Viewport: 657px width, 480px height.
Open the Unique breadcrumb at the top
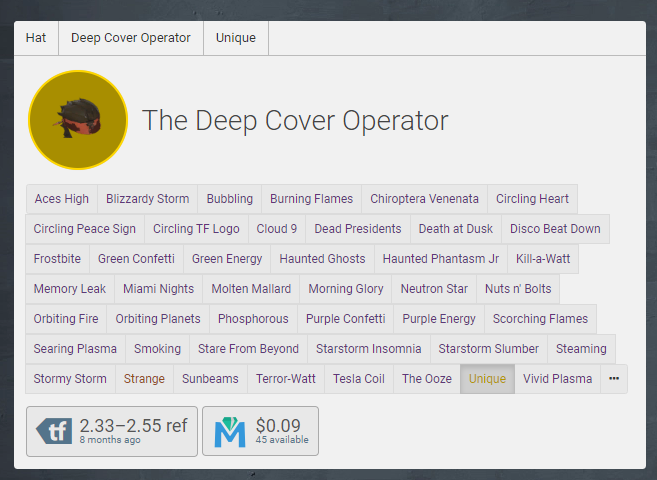pyautogui.click(x=236, y=38)
